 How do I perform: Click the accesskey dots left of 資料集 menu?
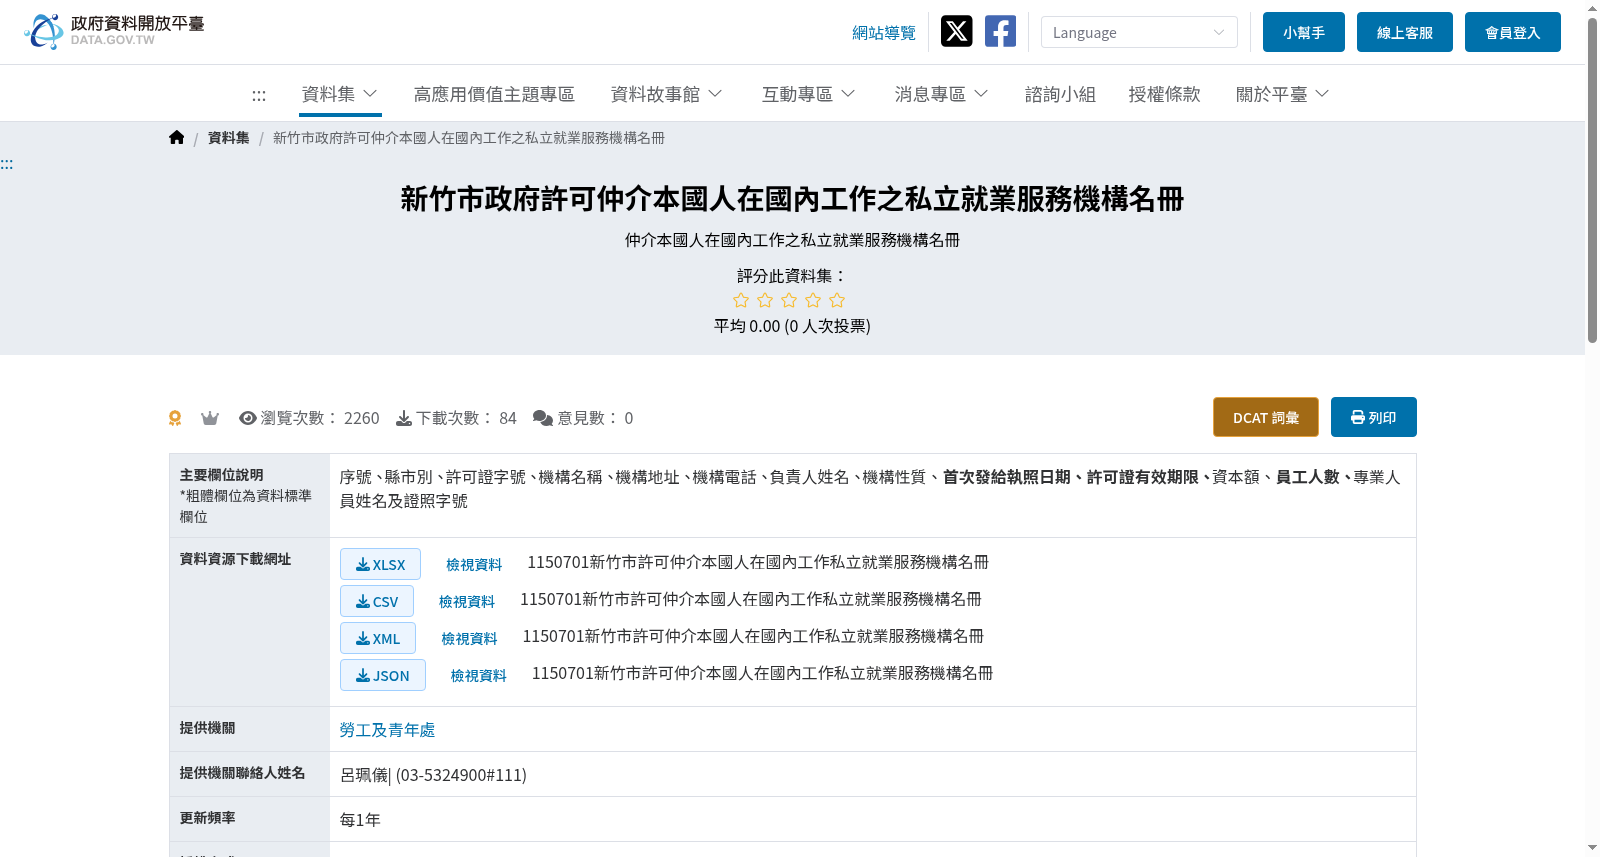coord(259,96)
